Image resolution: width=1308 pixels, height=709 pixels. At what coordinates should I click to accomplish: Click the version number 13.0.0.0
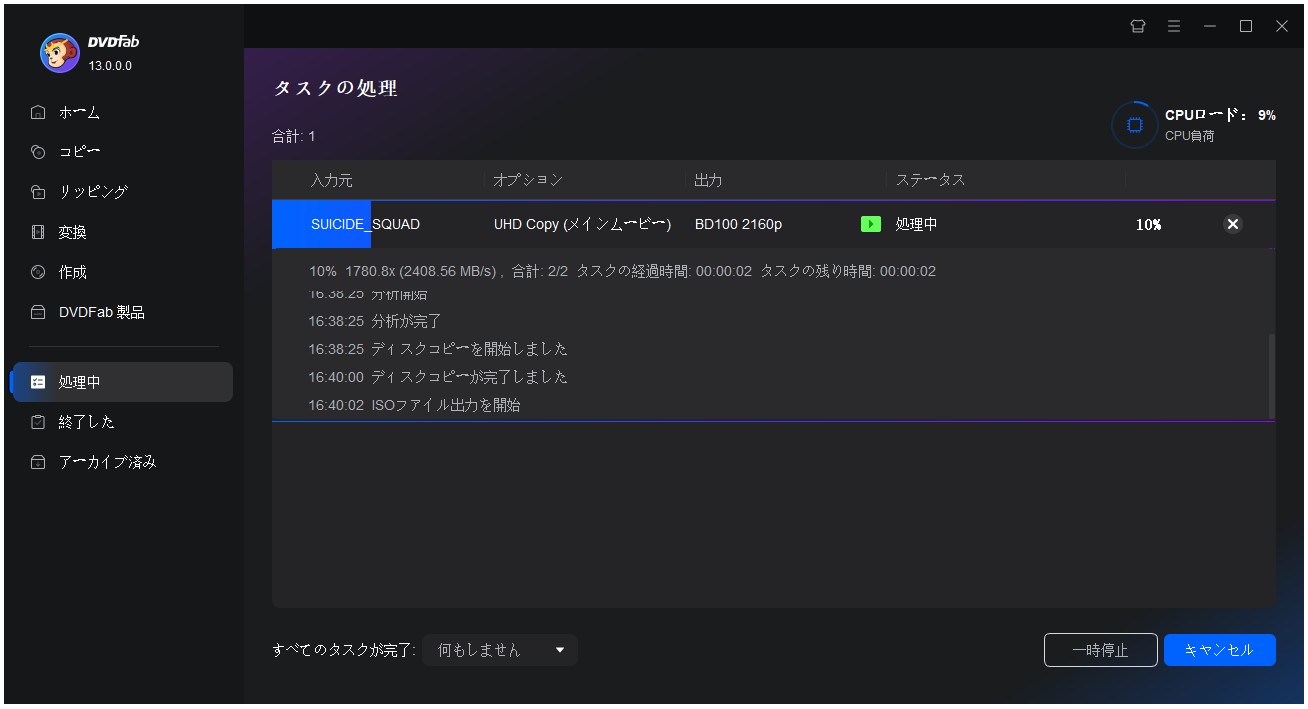coord(110,66)
